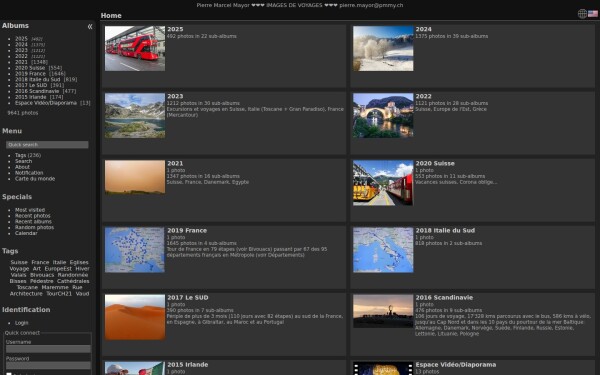
Task: Open Espace Vidéo/Diaporama in Albums list
Action: (x=46, y=103)
